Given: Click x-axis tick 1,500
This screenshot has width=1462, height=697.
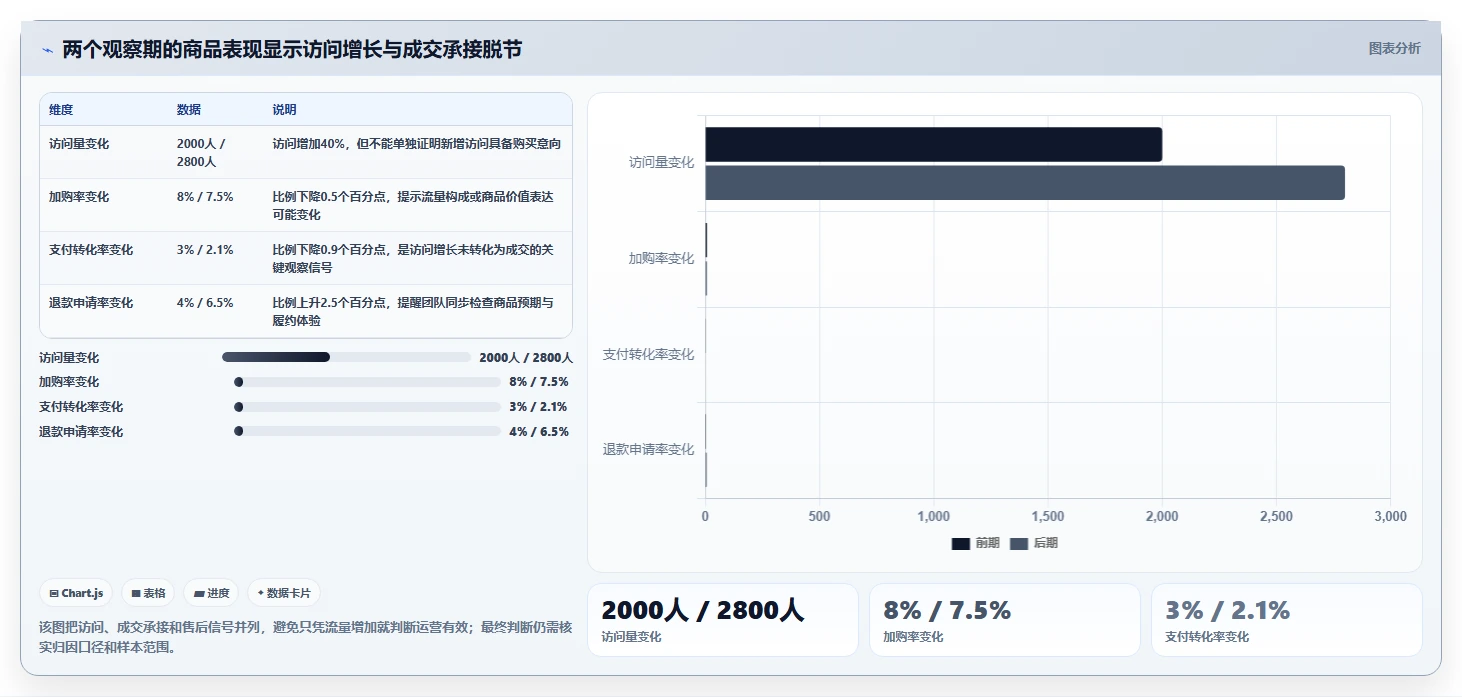Looking at the screenshot, I should click(1047, 517).
